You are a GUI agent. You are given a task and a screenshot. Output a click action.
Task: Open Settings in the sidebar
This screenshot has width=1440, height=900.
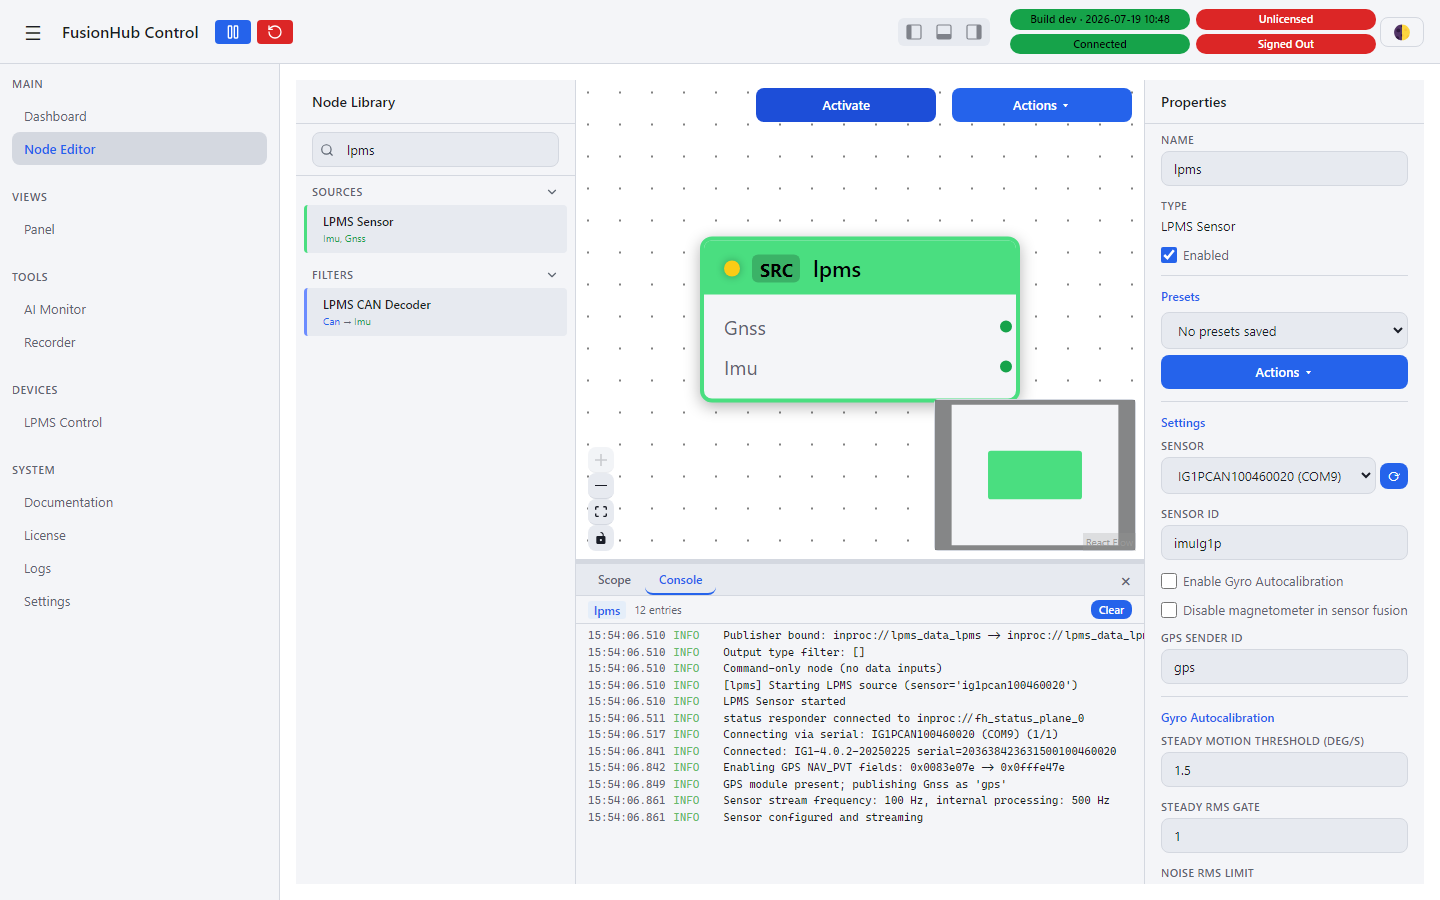(139, 601)
